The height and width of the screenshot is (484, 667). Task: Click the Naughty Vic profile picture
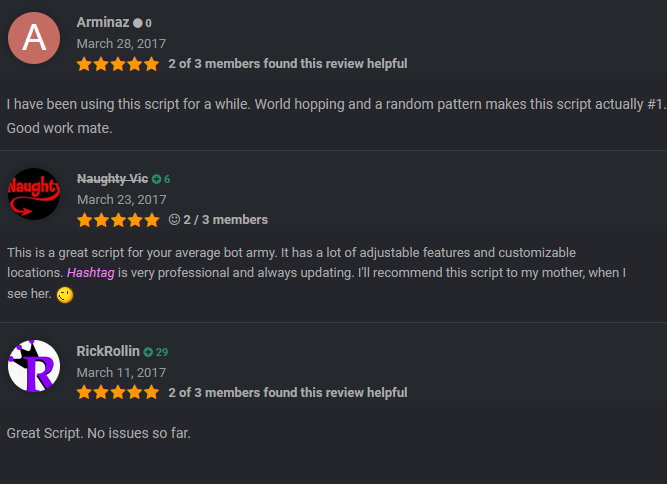click(34, 194)
